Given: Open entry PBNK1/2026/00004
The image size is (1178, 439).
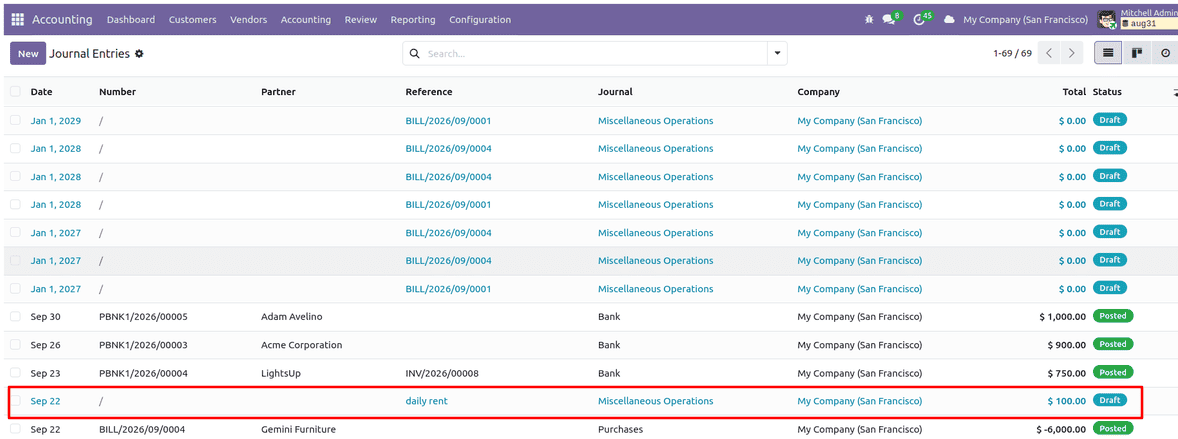Looking at the screenshot, I should [x=143, y=373].
